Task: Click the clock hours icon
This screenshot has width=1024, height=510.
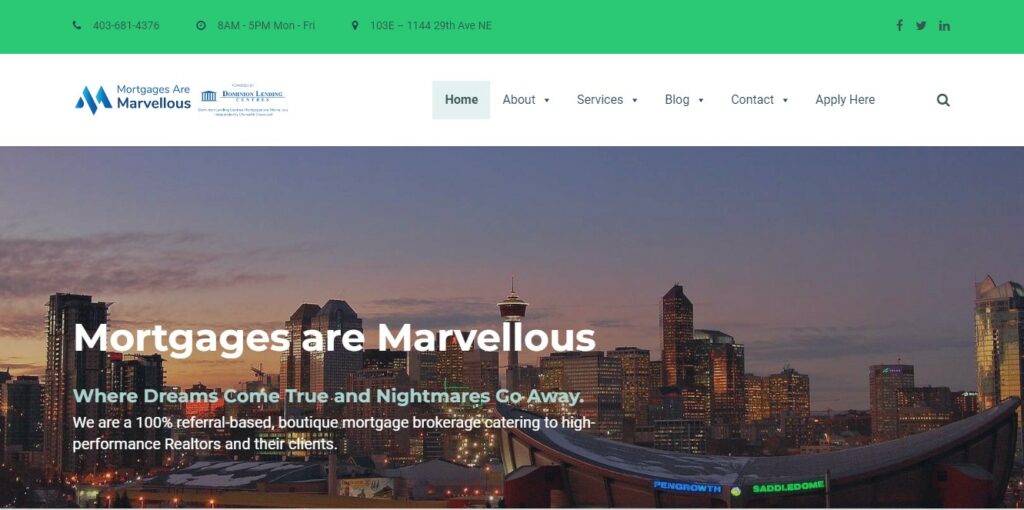Action: point(201,25)
